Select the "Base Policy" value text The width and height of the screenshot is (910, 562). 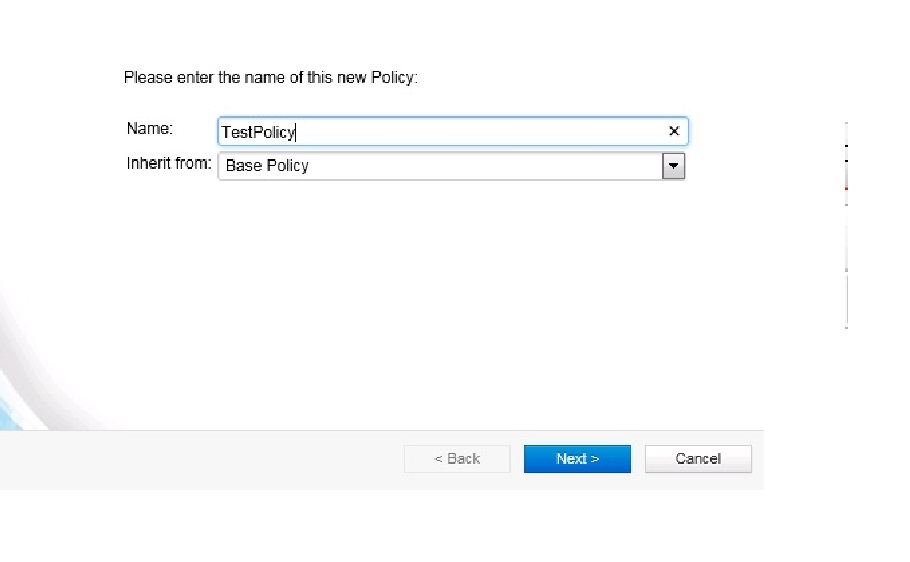tap(267, 166)
